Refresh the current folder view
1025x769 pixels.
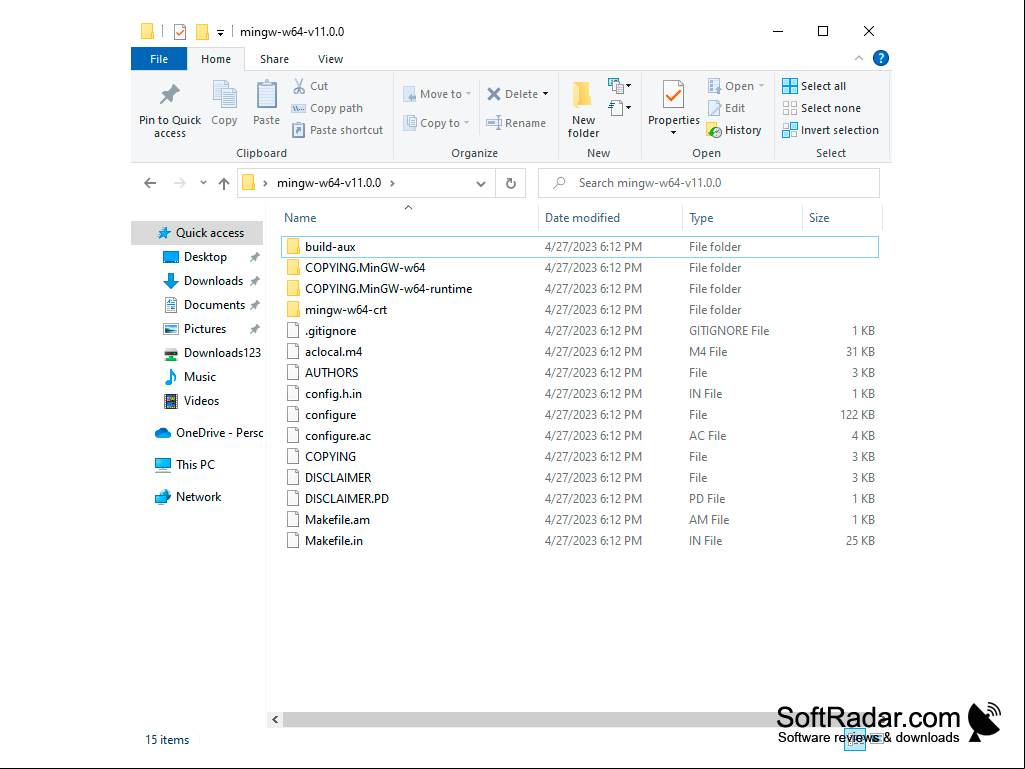click(x=511, y=183)
